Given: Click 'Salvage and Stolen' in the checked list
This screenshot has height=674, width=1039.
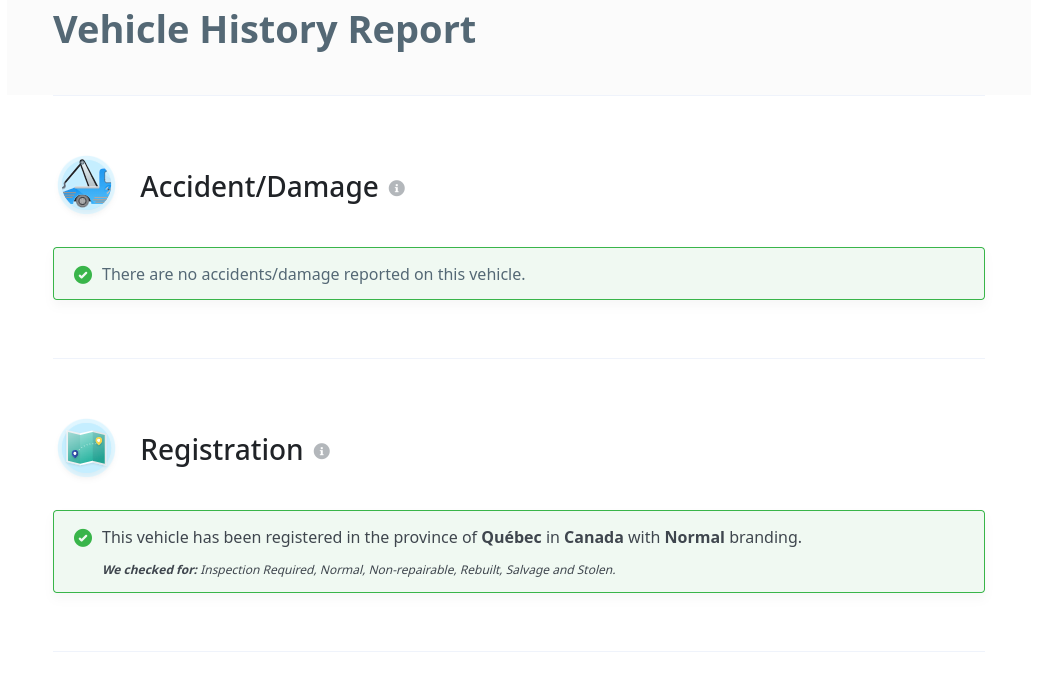Looking at the screenshot, I should [561, 569].
